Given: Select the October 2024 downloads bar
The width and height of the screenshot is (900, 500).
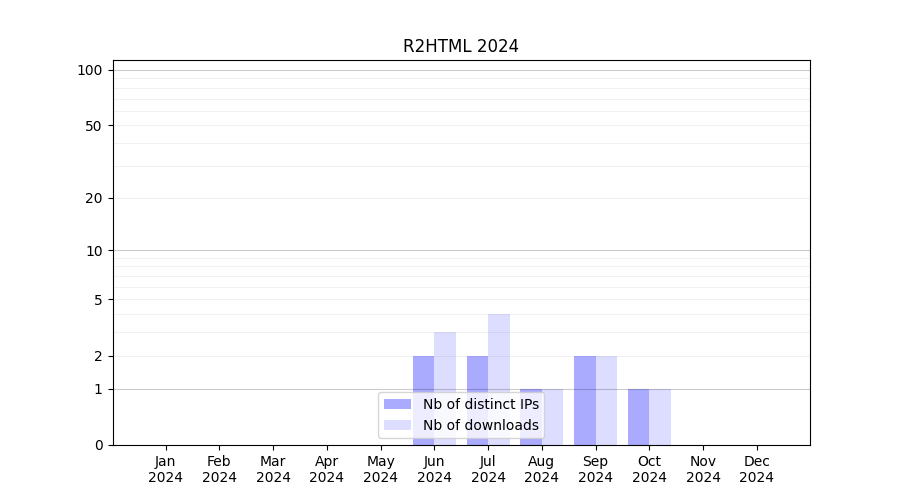Looking at the screenshot, I should point(660,417).
